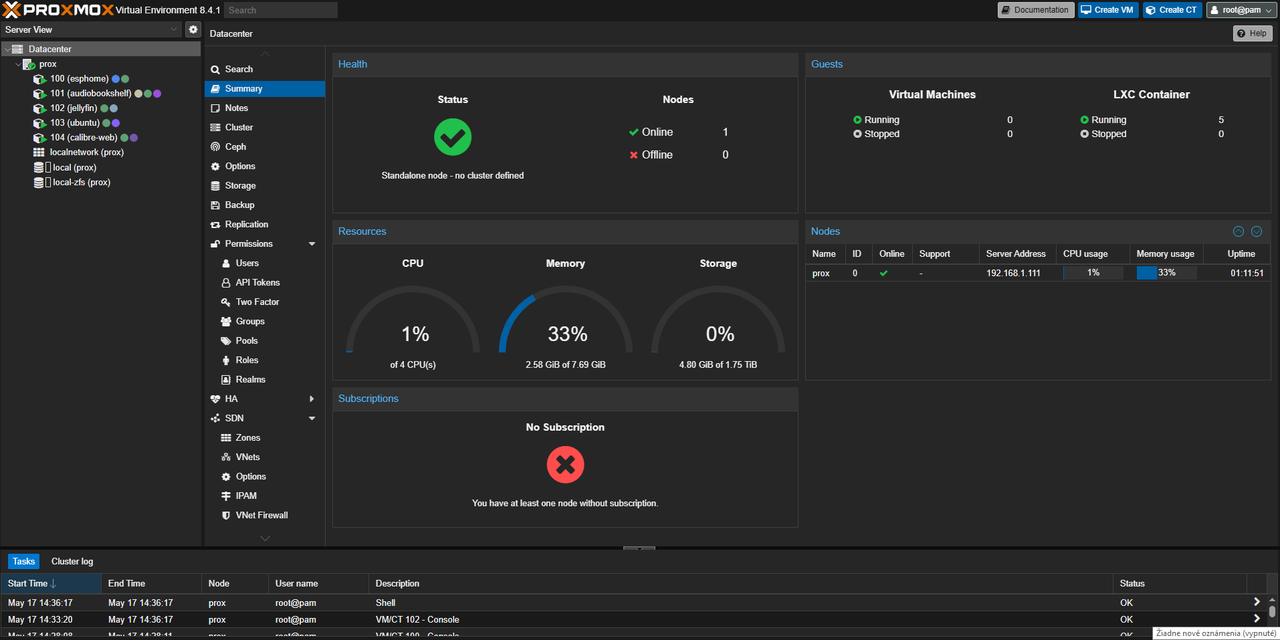1280x640 pixels.
Task: Click the menu down-arrow below VNet Firewall
Action: click(x=264, y=538)
